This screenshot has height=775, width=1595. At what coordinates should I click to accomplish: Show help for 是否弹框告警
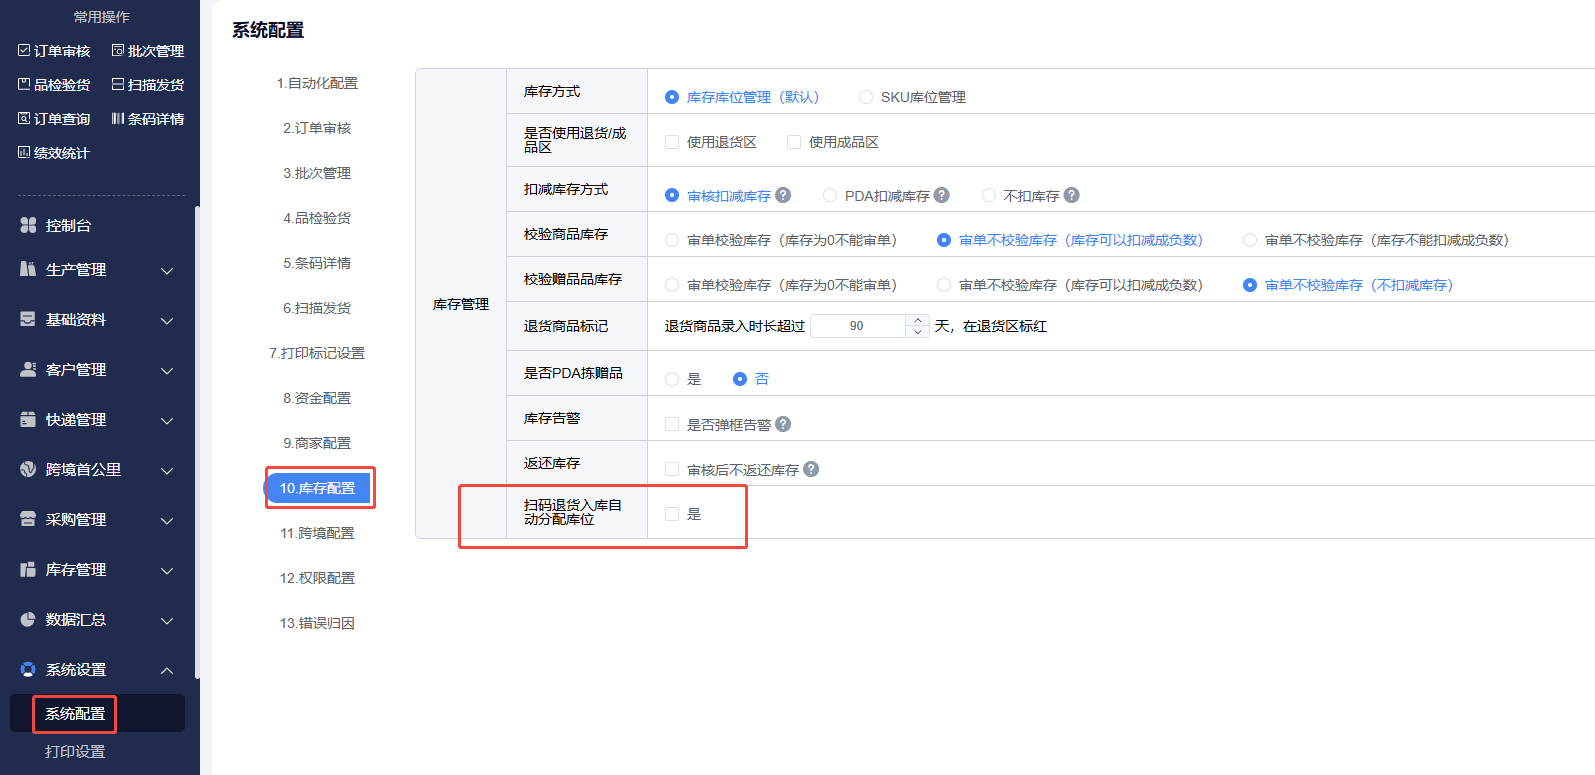[783, 424]
